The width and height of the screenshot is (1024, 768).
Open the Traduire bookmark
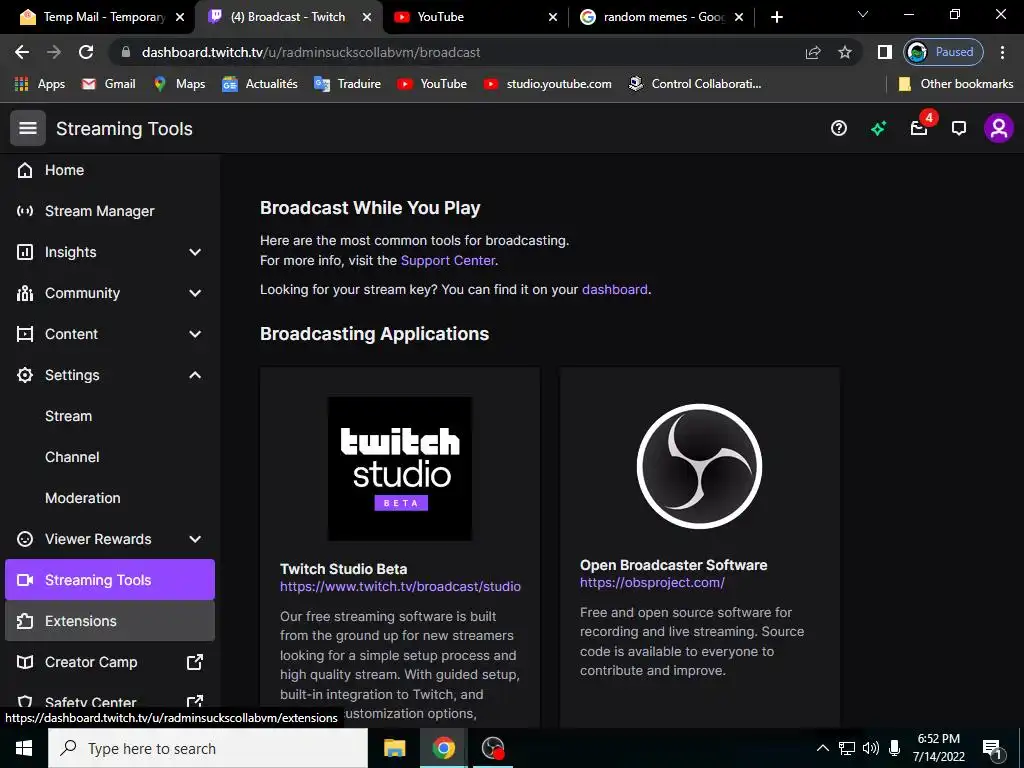347,84
